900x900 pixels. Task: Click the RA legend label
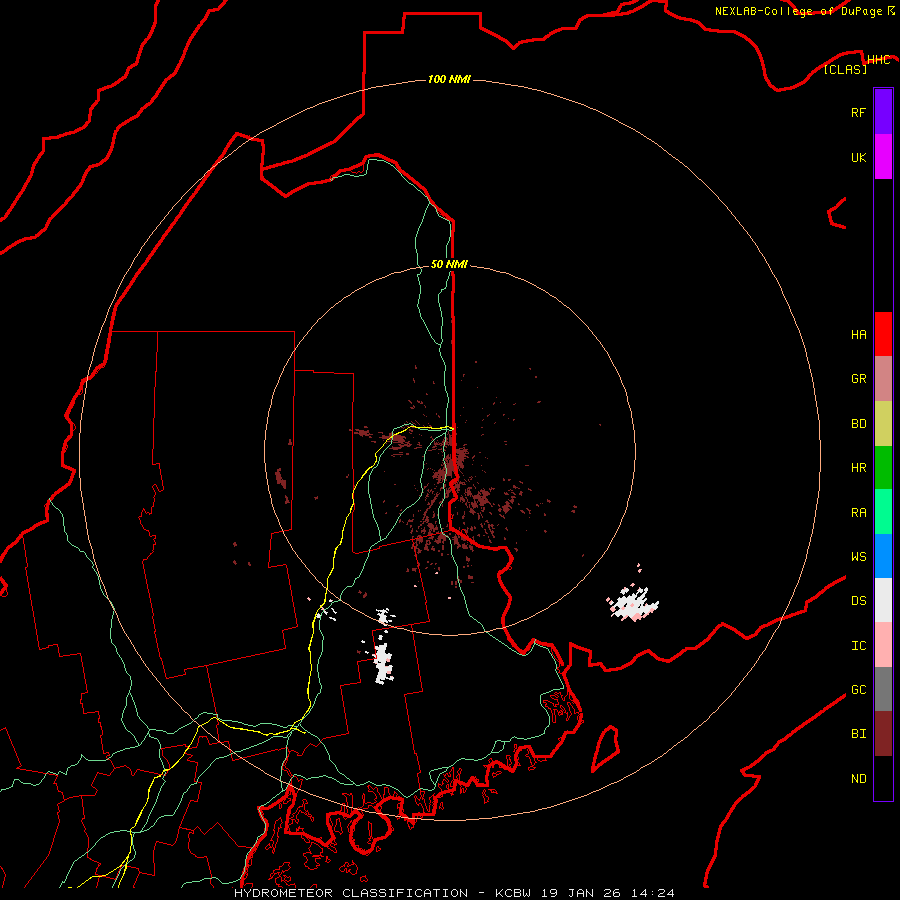pyautogui.click(x=858, y=512)
